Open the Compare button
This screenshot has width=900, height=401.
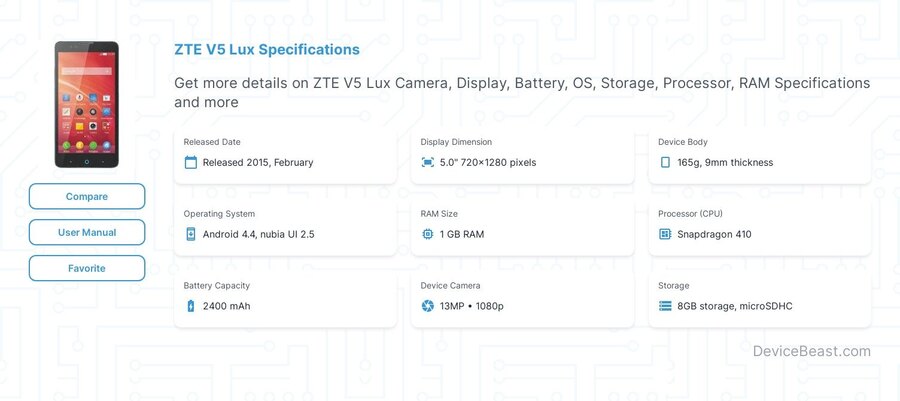click(87, 196)
